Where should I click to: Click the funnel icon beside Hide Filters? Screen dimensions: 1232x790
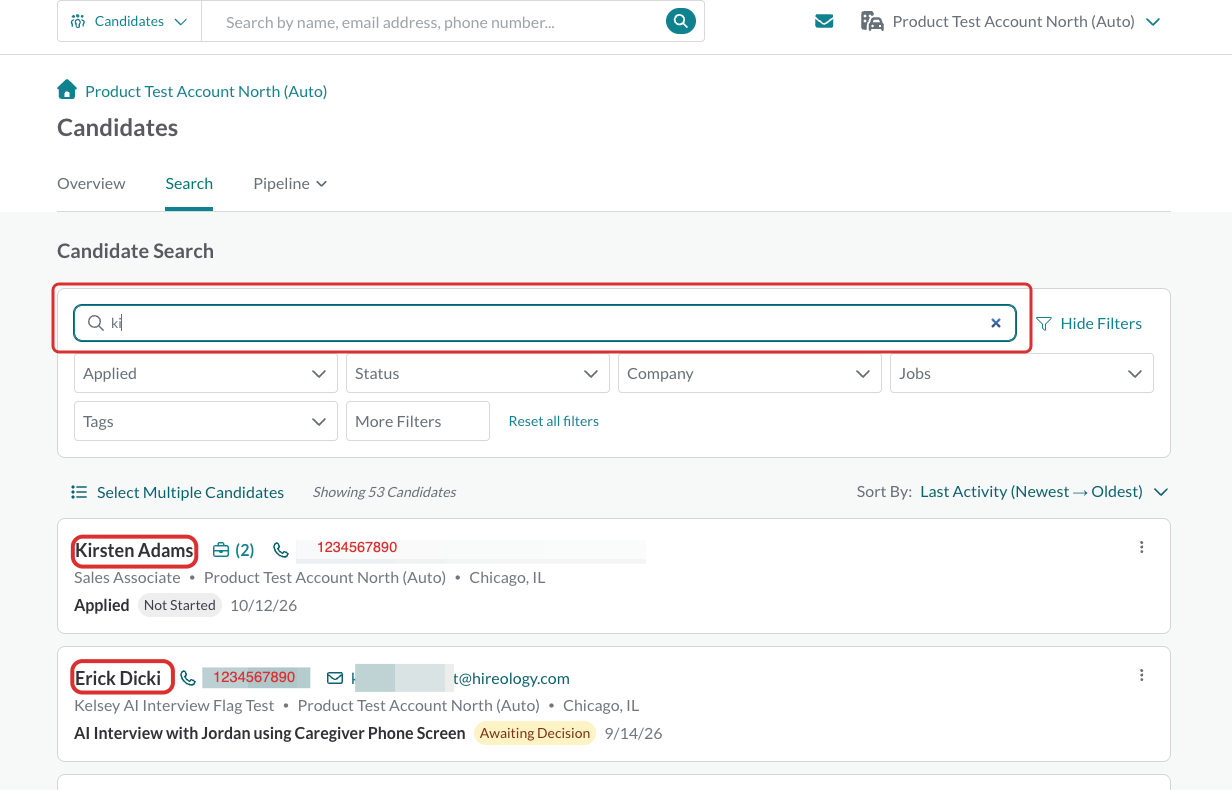[1044, 323]
